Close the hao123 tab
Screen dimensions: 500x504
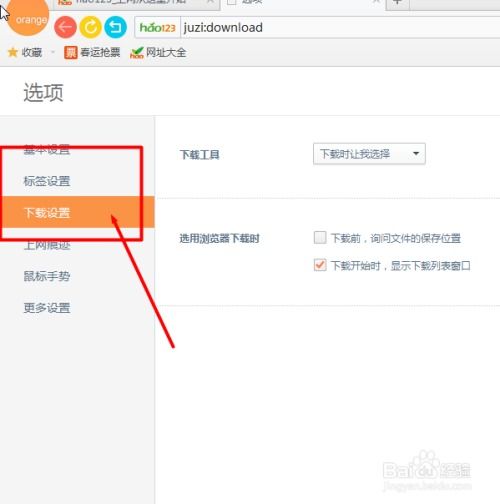tap(210, 2)
